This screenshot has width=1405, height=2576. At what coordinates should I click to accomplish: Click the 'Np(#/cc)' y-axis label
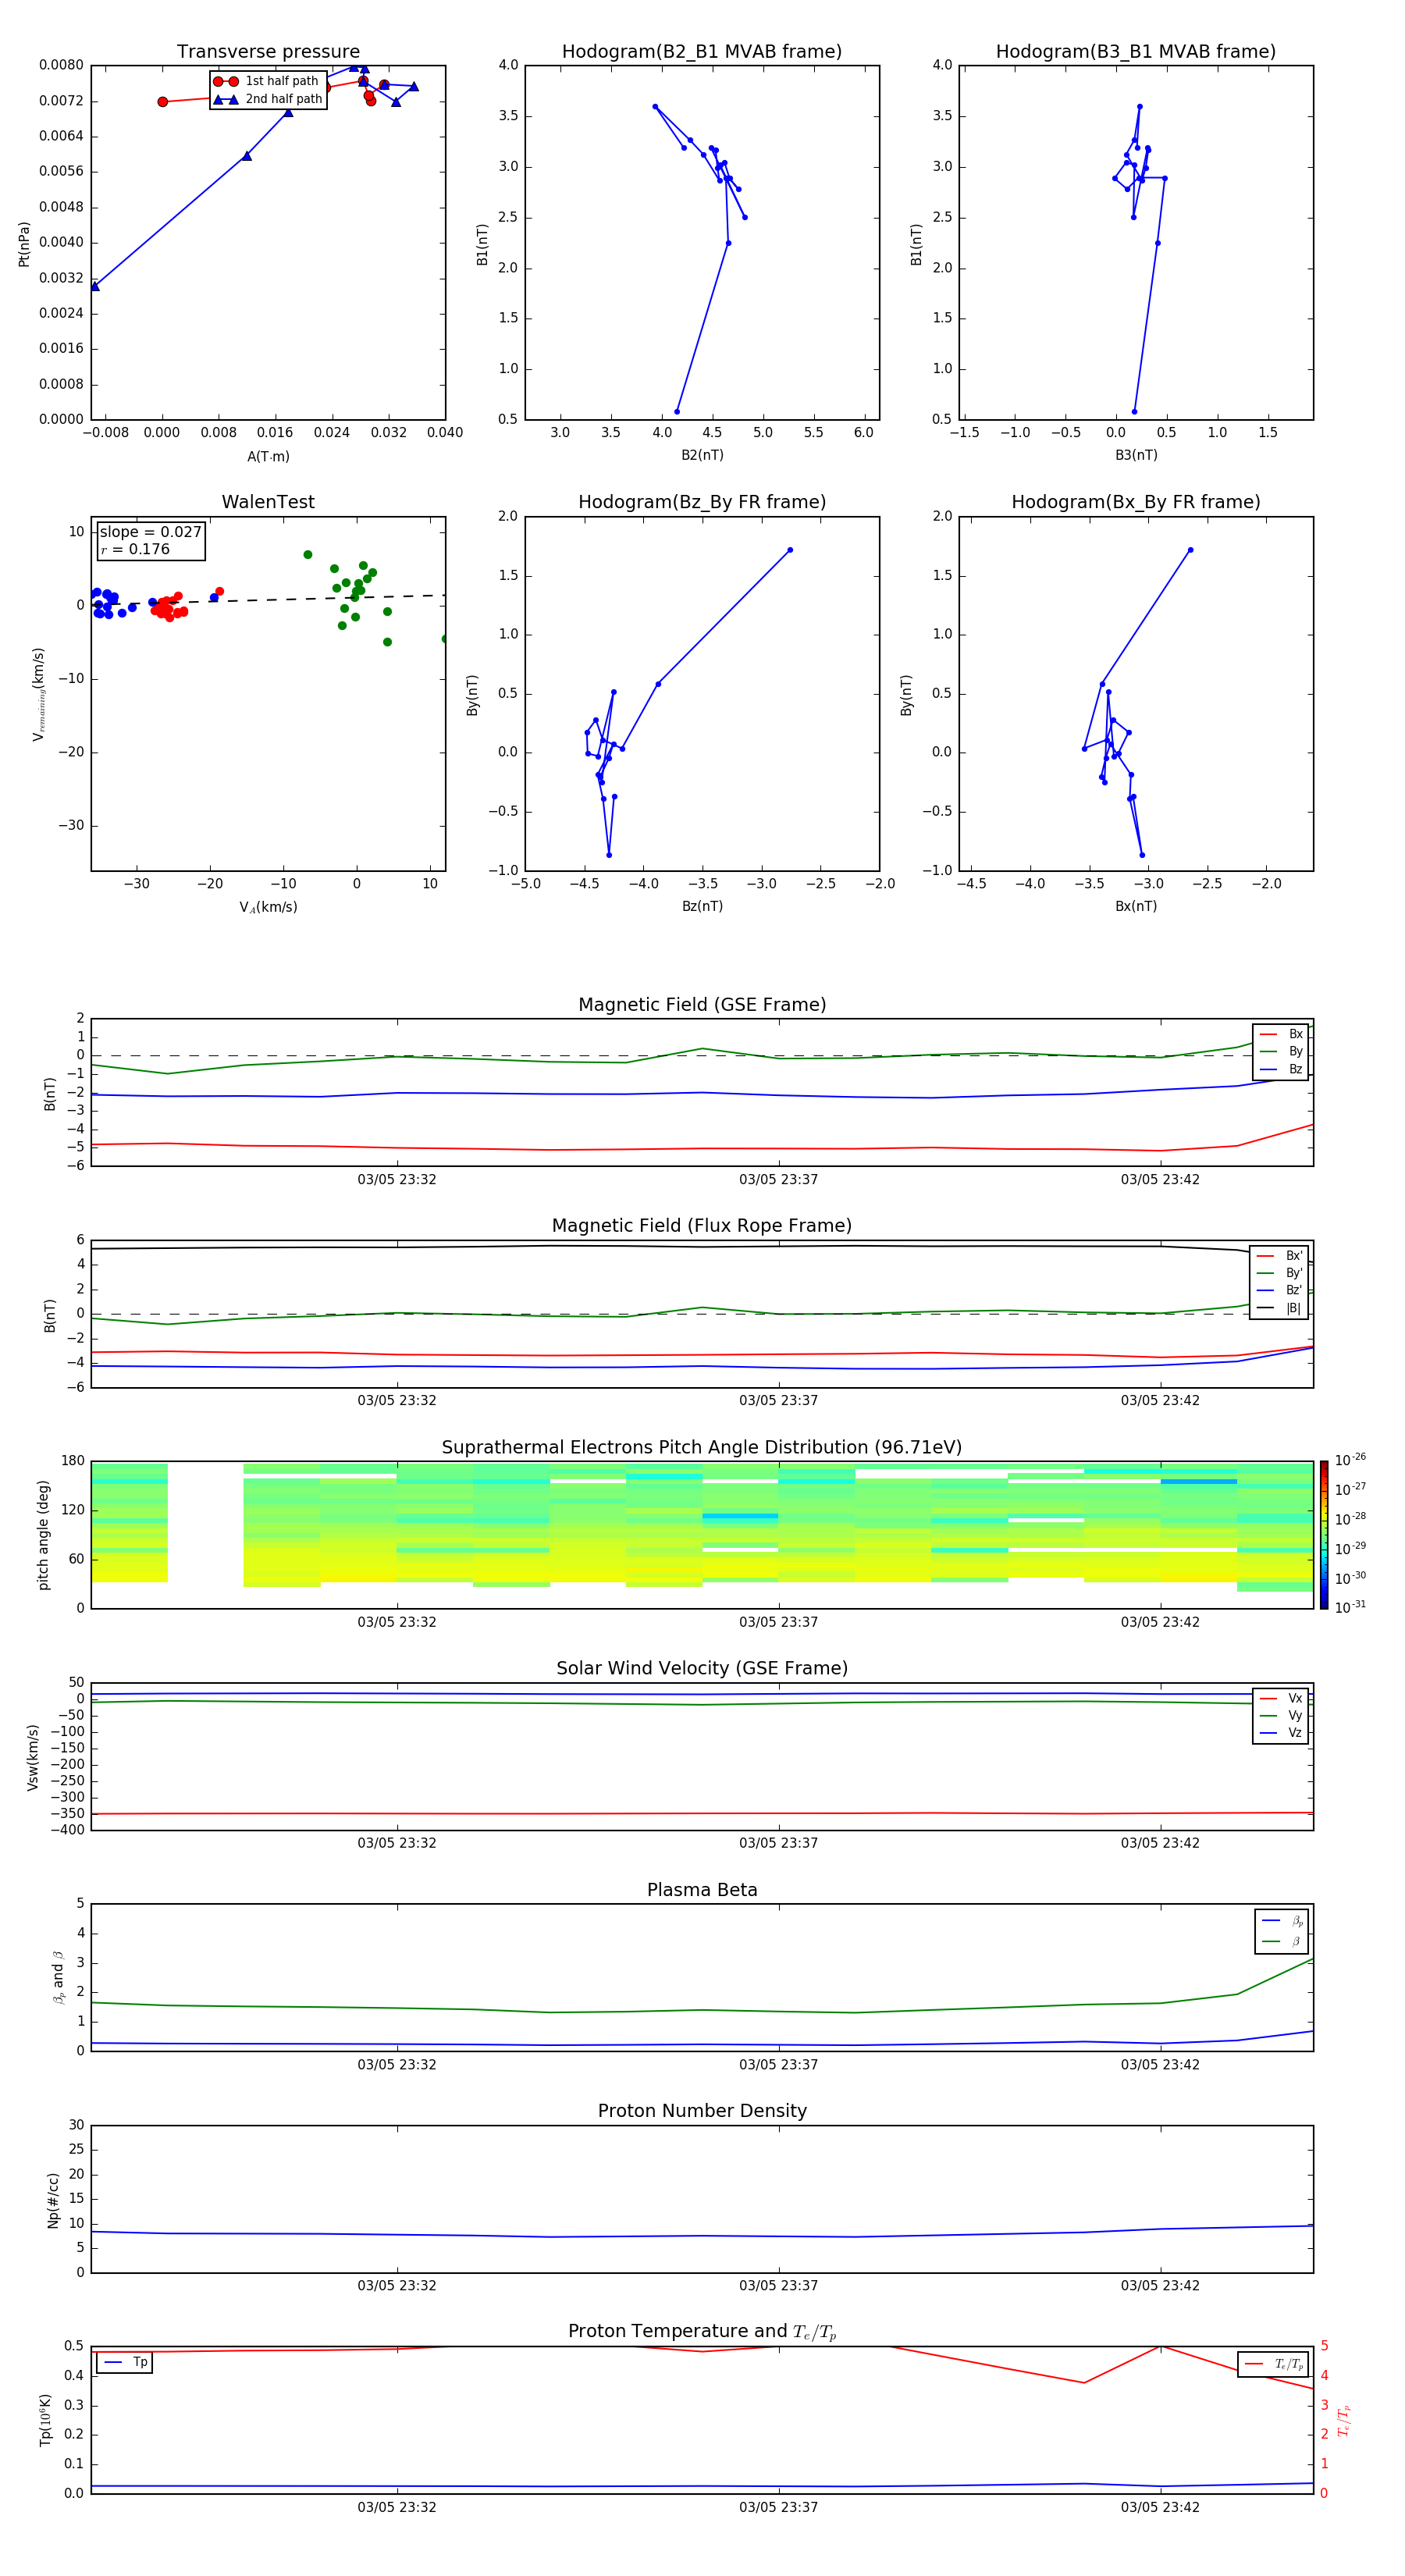[x=53, y=2200]
